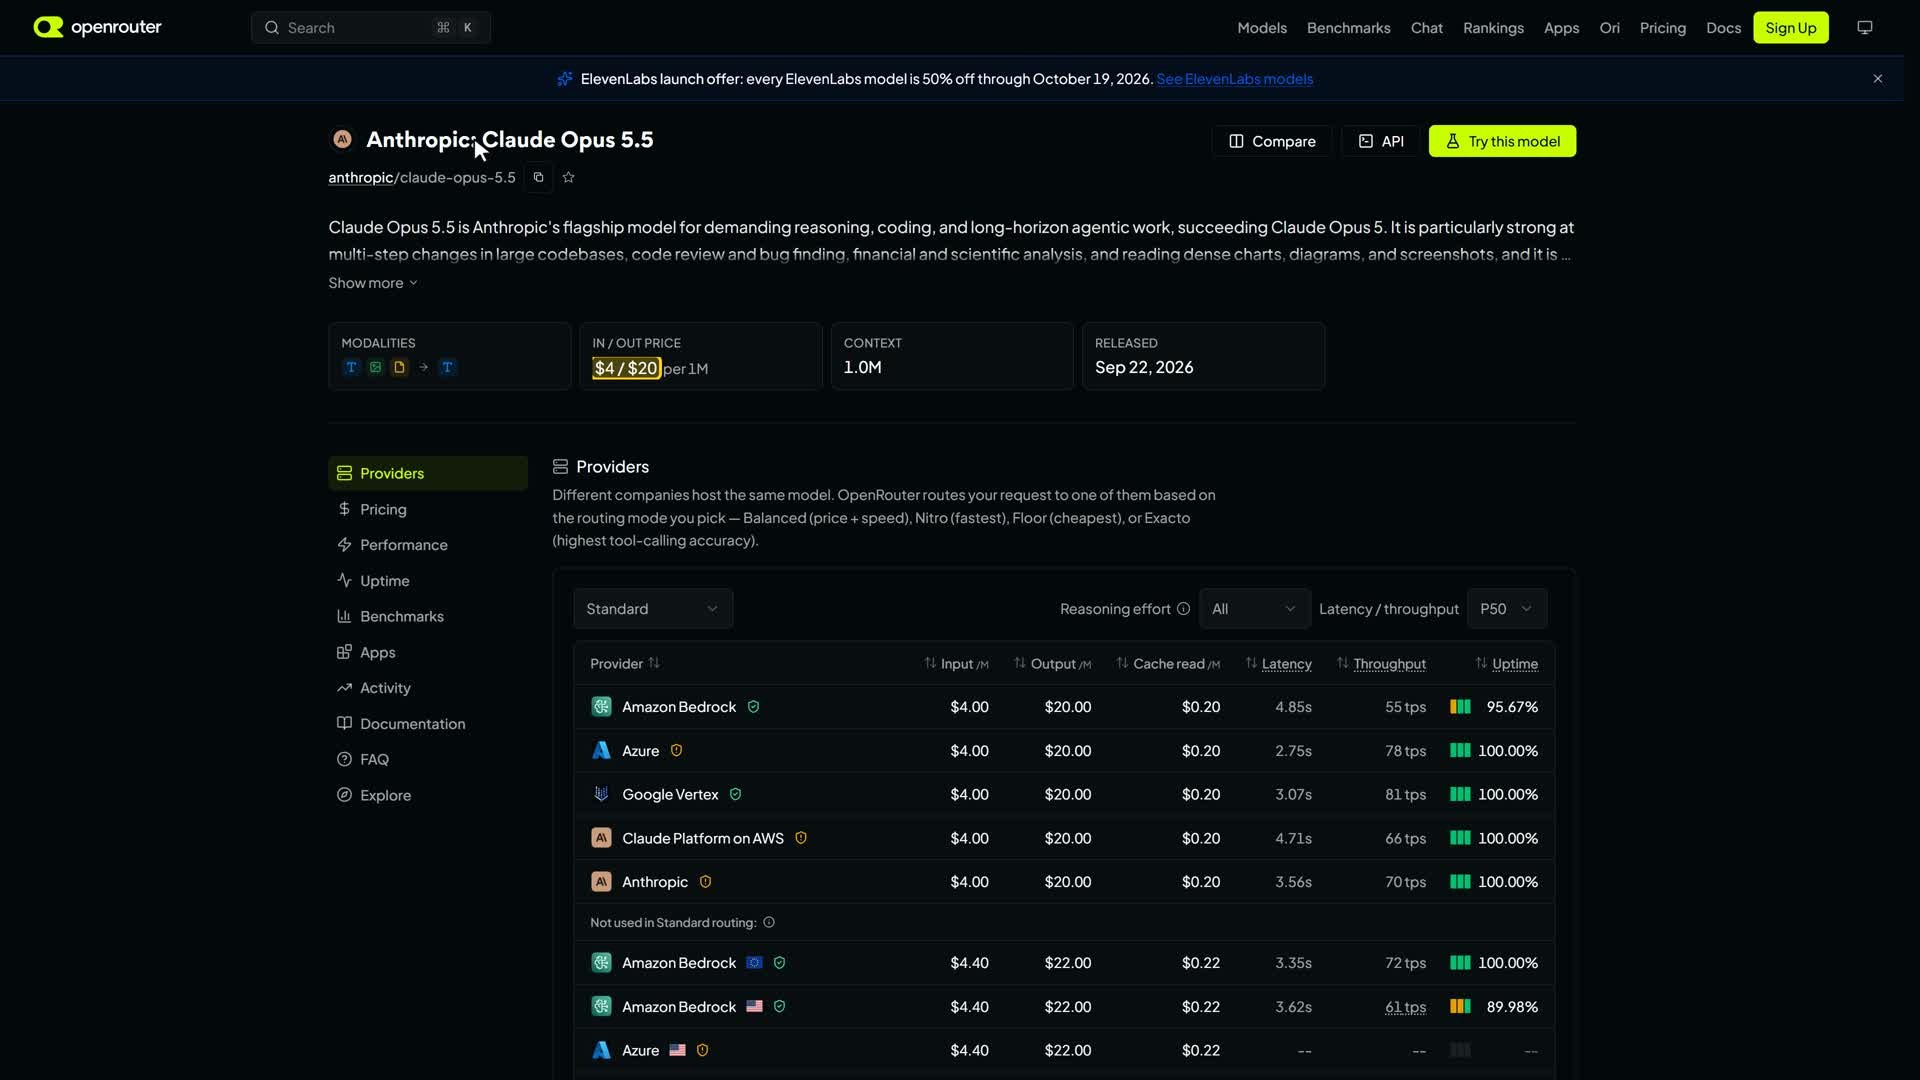
Task: Open the Activity sidebar section
Action: tap(427, 688)
